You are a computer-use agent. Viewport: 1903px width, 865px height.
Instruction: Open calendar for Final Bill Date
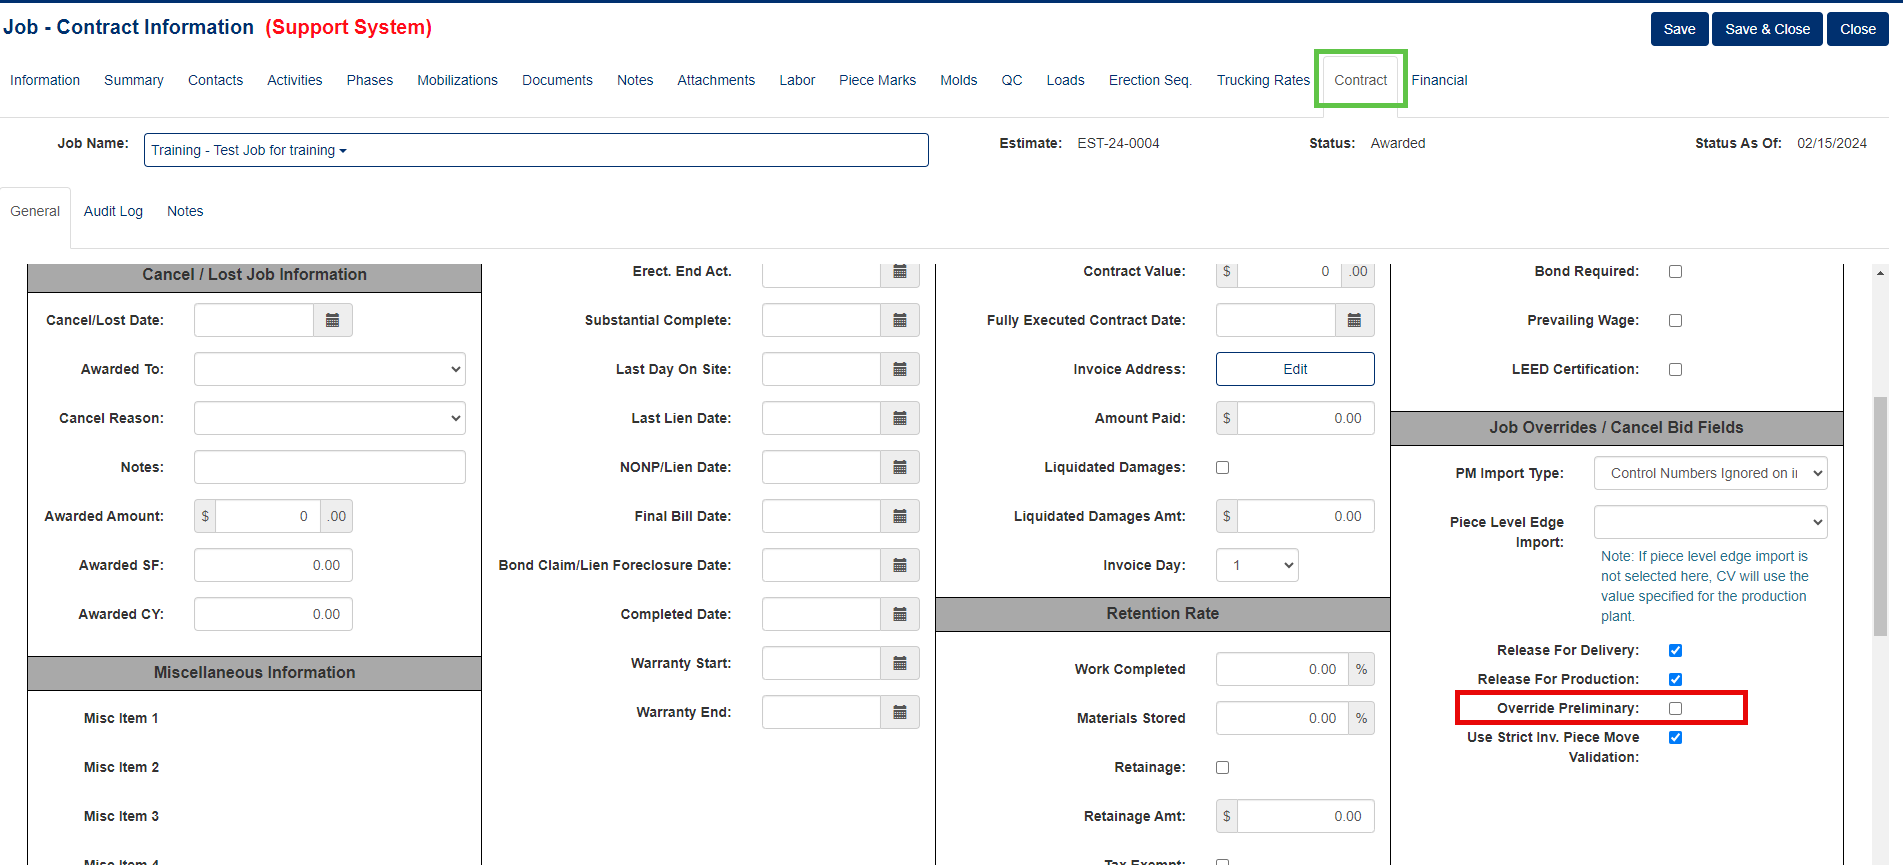tap(900, 516)
